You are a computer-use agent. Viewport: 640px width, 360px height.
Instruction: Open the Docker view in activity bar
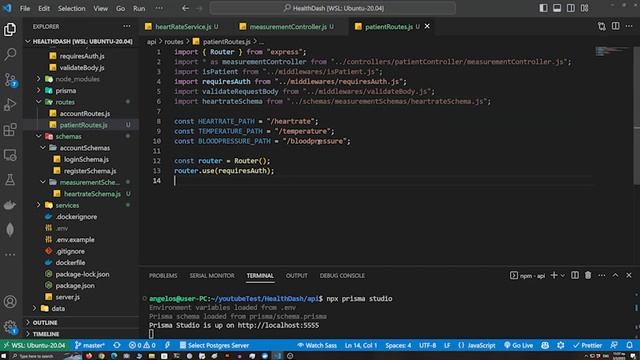(x=10, y=205)
